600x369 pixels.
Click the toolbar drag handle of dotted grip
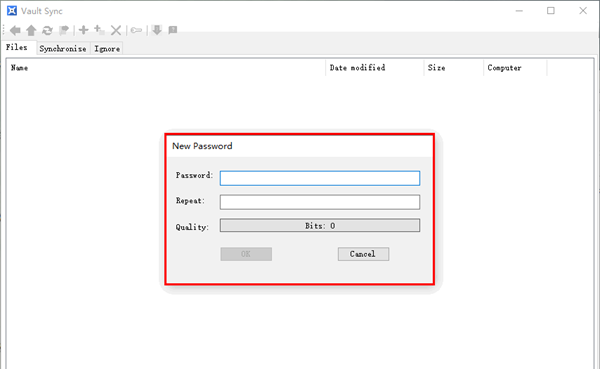[4, 30]
